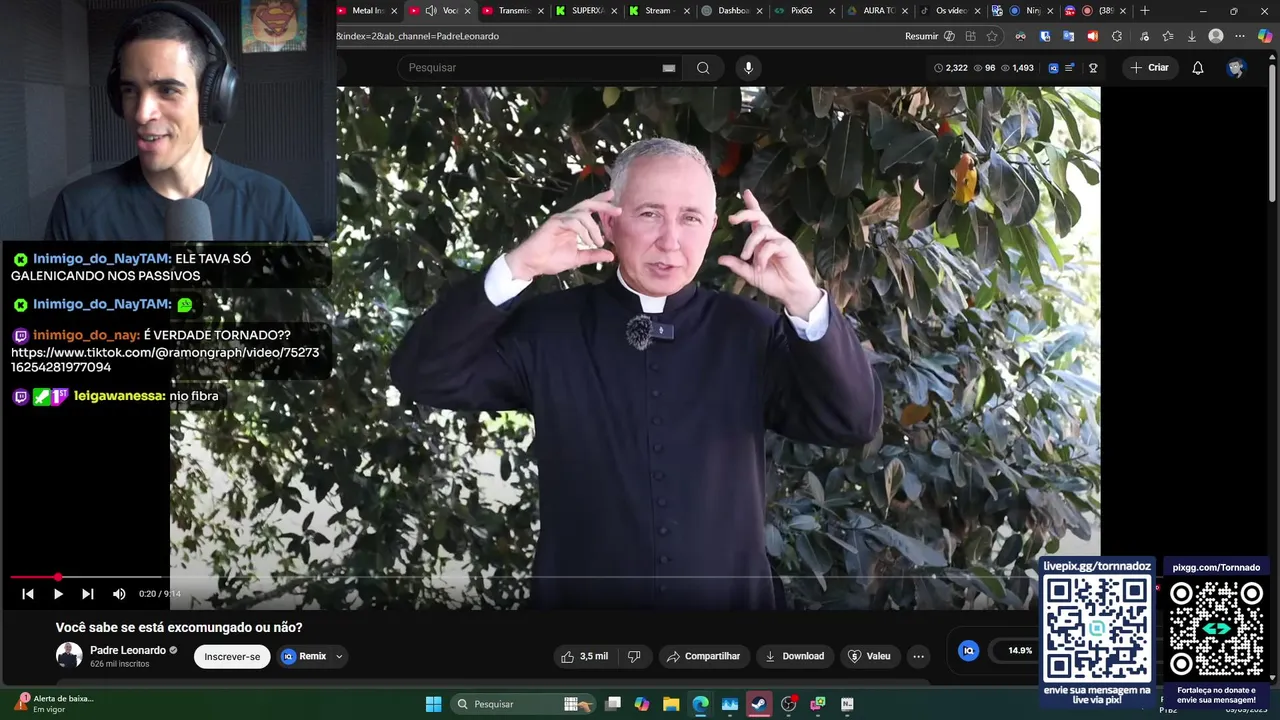Click the Download button
1280x720 pixels.
pyautogui.click(x=795, y=656)
